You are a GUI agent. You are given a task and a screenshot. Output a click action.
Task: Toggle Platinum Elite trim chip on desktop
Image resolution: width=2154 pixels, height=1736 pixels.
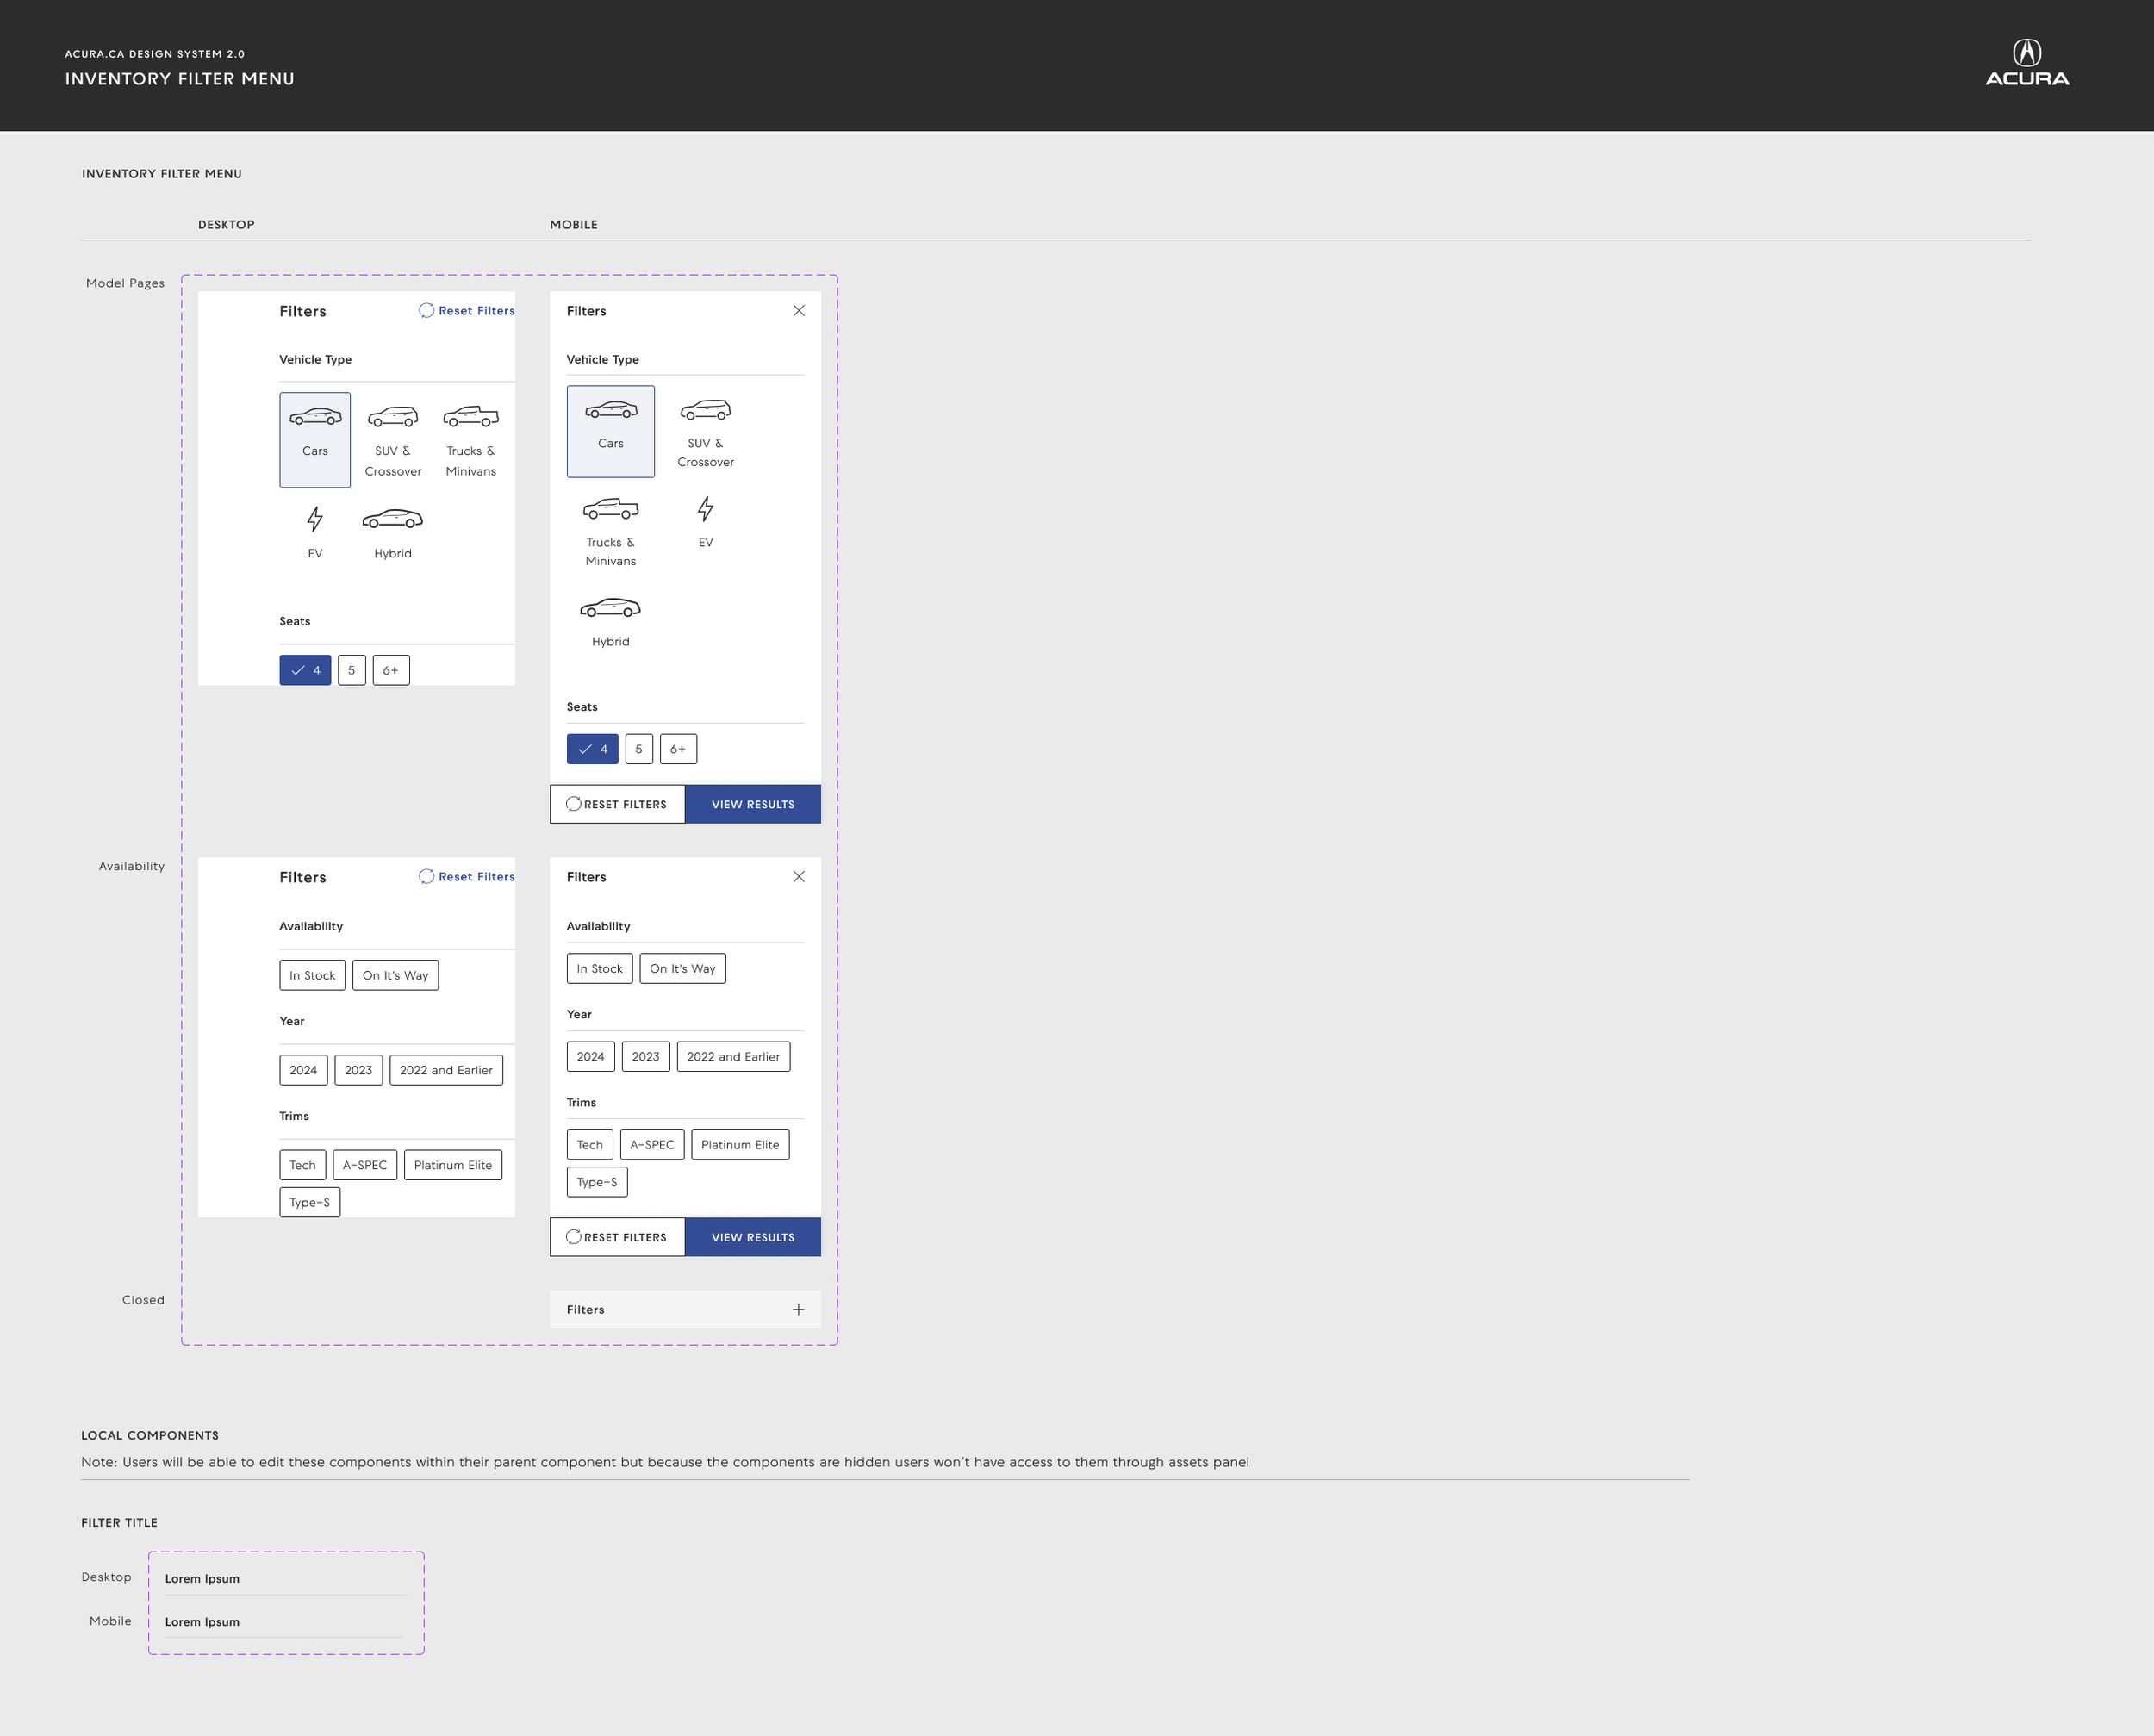tap(453, 1165)
